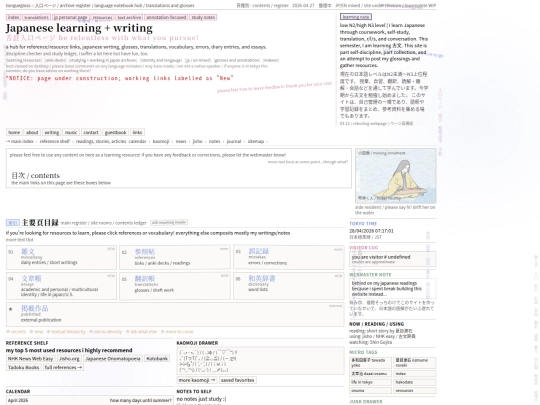Image resolution: width=540 pixels, height=405 pixels.
Task: Click the red page under construction notice
Action: coord(120,78)
